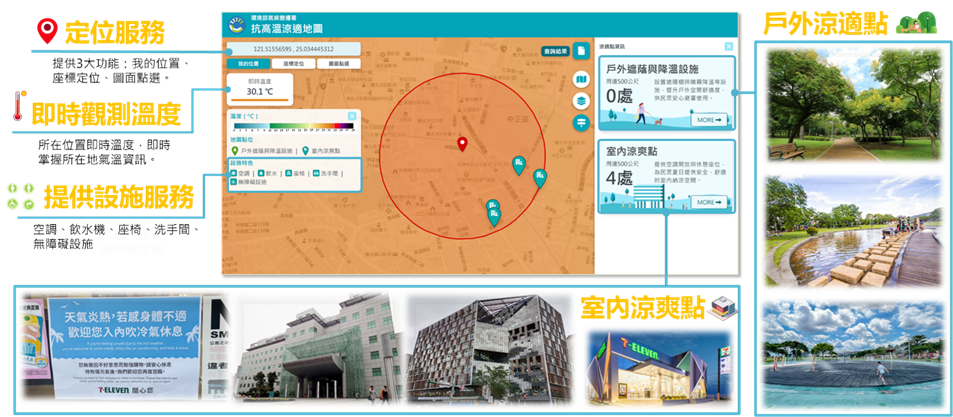This screenshot has height=417, width=953.
Task: Click the teal 室內涼爽點 legend pin
Action: point(305,150)
